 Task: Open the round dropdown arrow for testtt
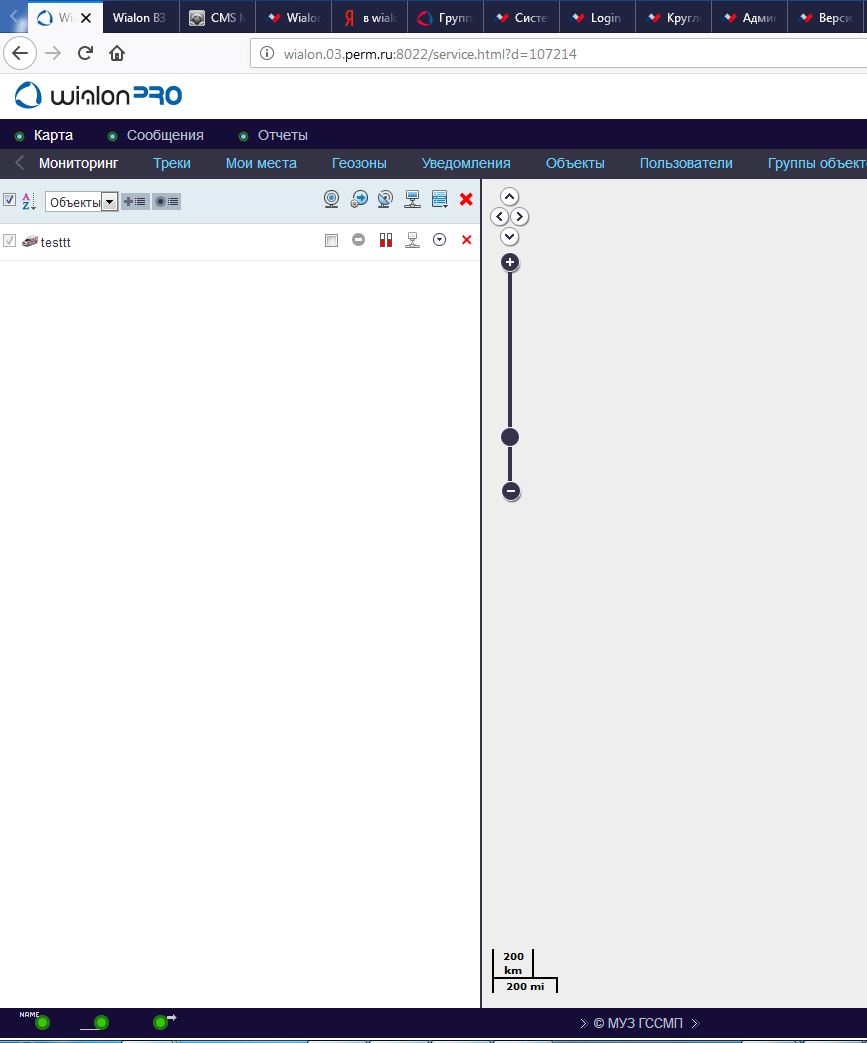[439, 240]
